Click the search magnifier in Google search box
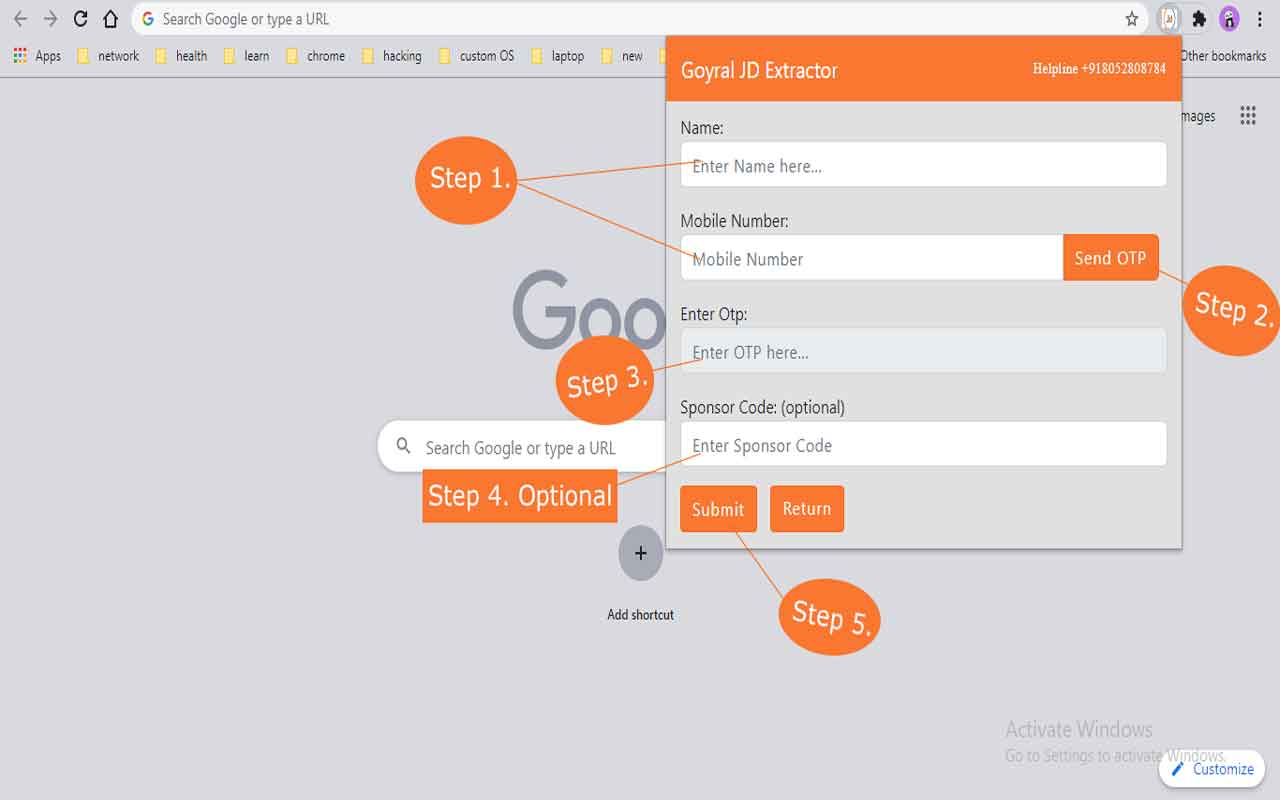 [x=404, y=446]
